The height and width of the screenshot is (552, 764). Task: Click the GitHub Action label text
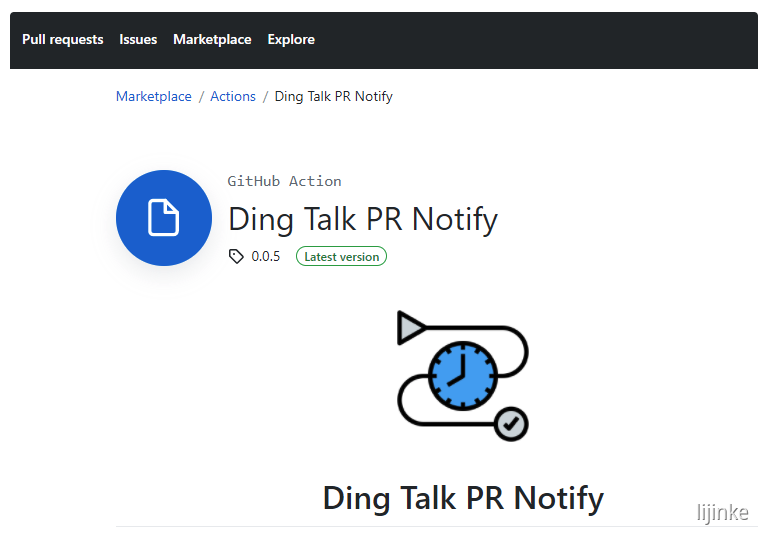click(x=284, y=181)
